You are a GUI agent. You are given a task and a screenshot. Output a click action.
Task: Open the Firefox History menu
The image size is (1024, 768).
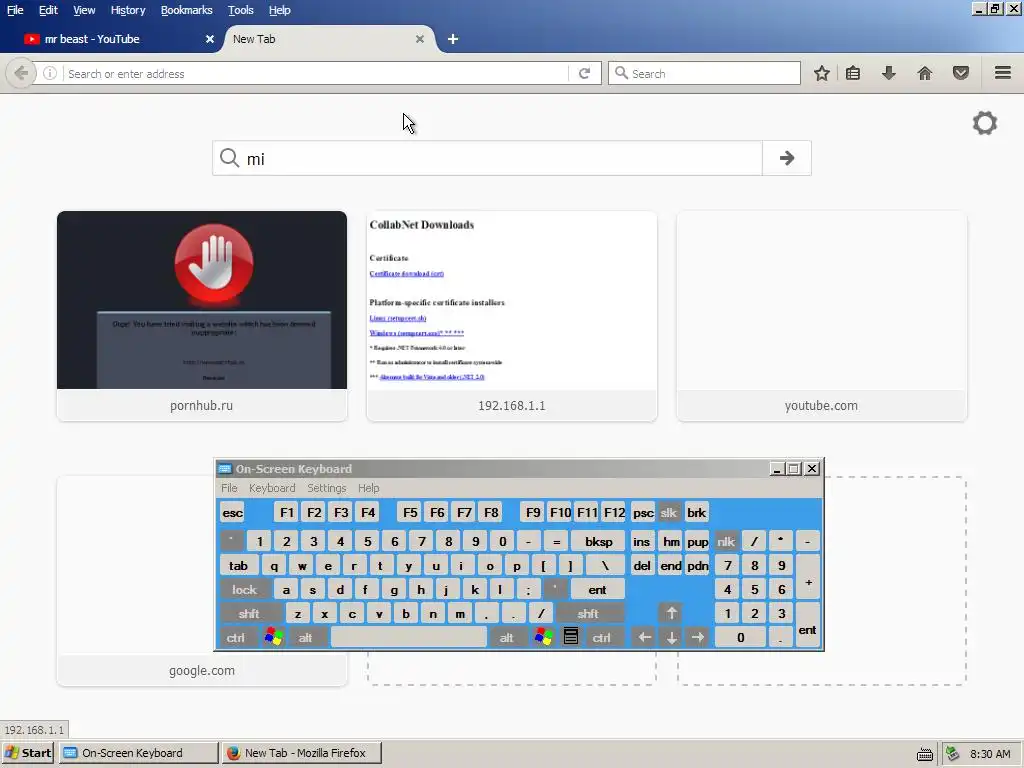(x=128, y=10)
